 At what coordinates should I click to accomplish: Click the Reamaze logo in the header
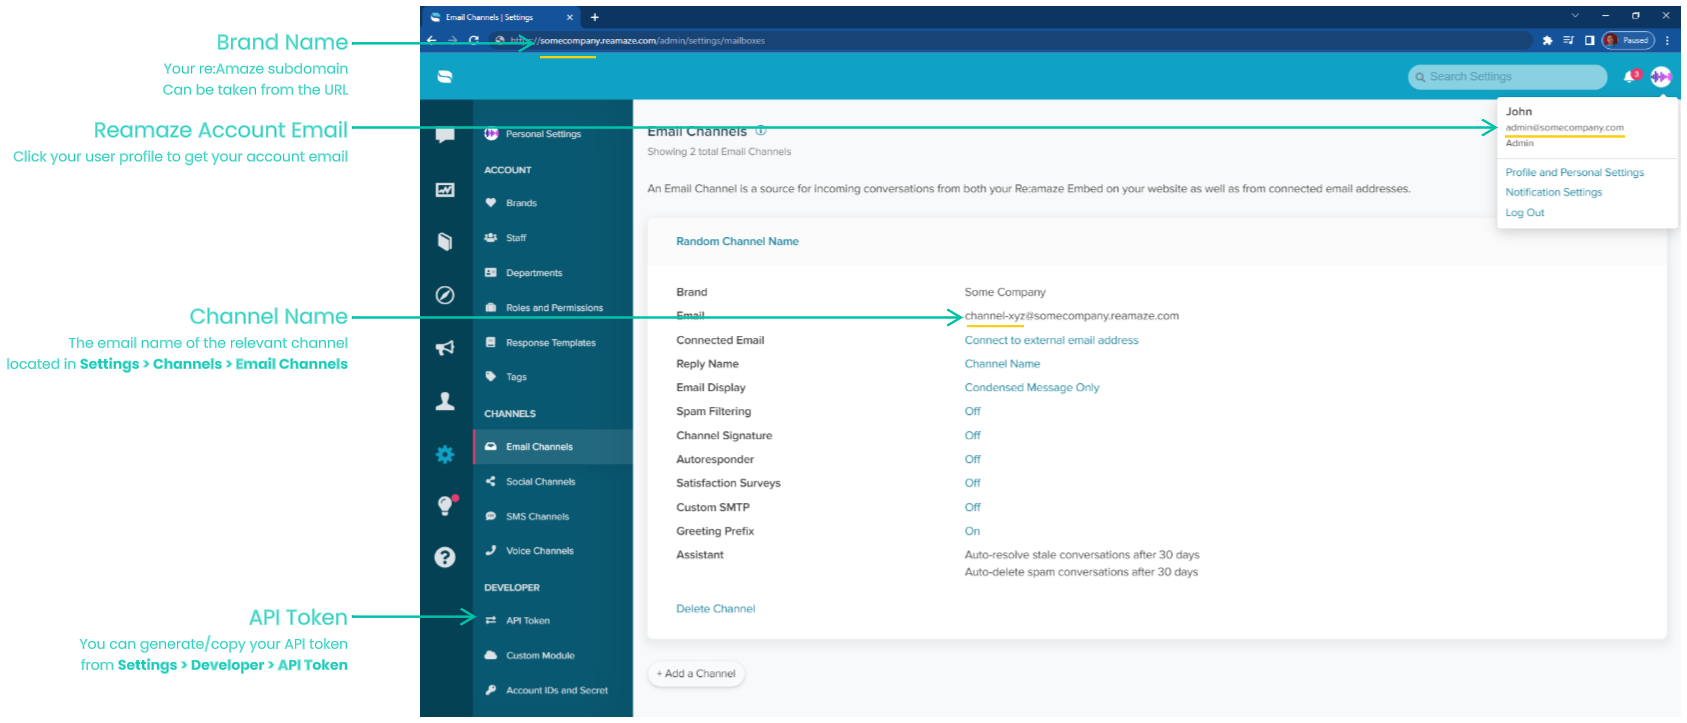445,76
